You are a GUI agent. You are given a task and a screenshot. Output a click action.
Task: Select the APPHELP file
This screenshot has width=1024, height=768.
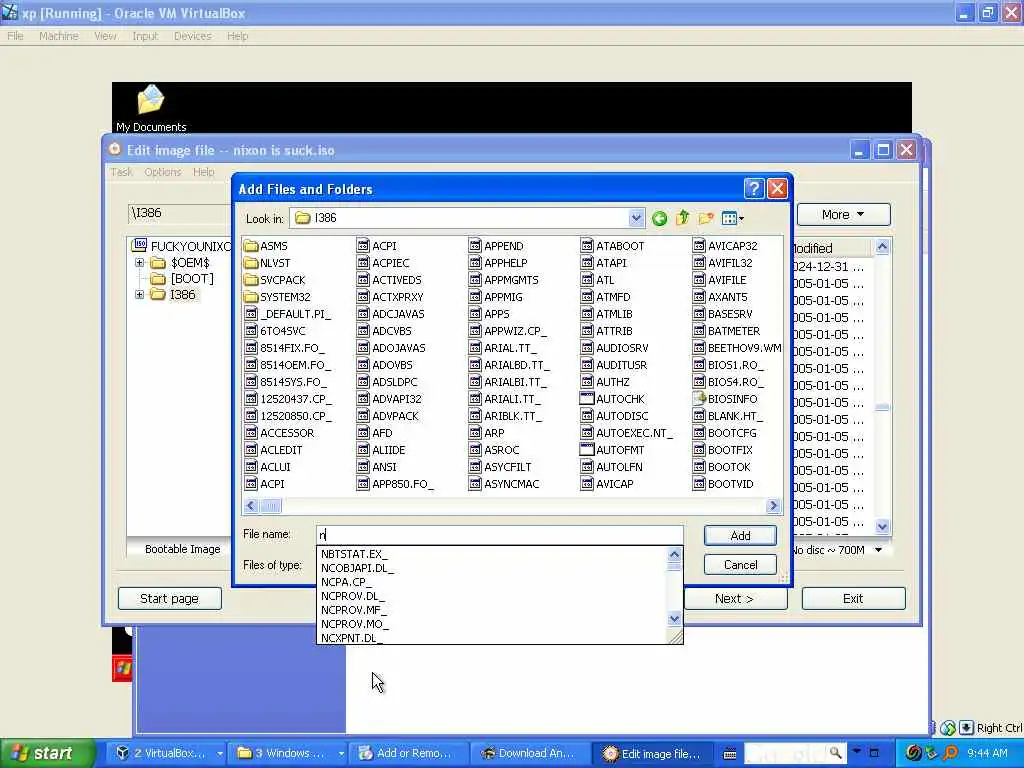498,263
